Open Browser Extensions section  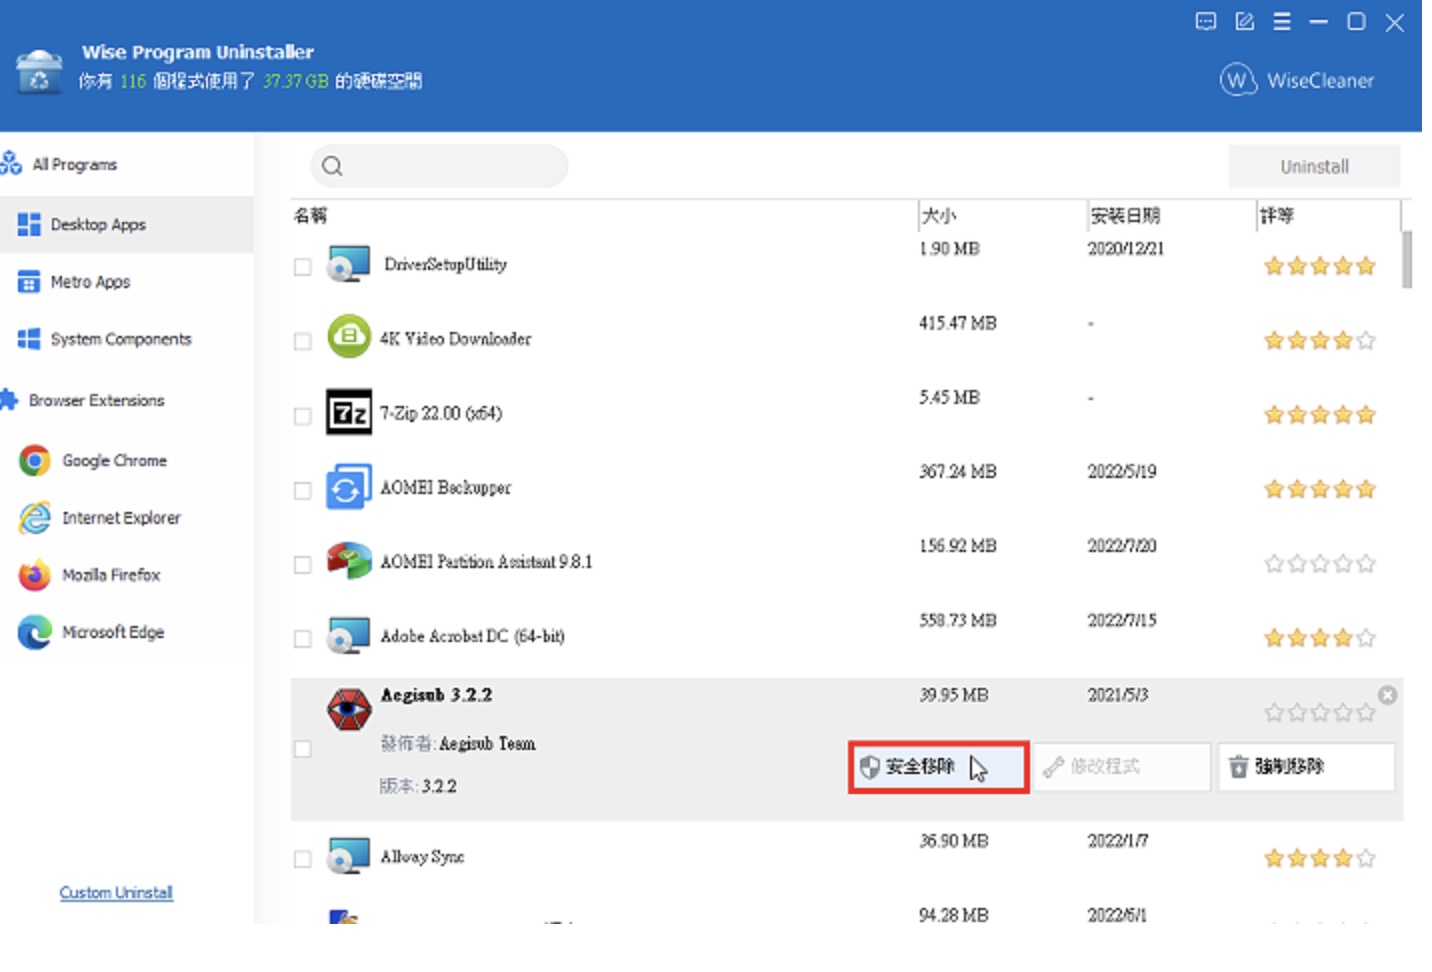coord(96,400)
